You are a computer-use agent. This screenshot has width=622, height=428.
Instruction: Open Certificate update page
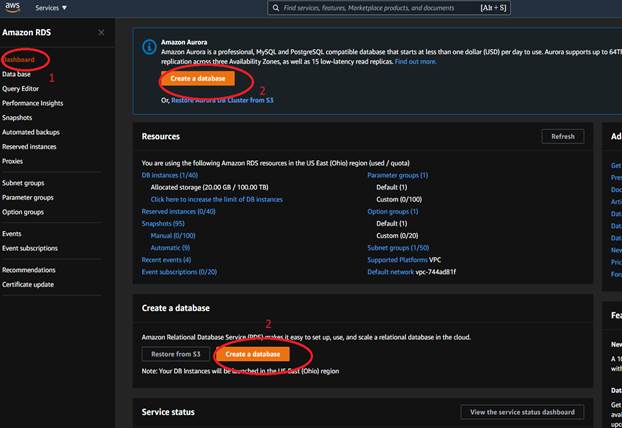[28, 285]
